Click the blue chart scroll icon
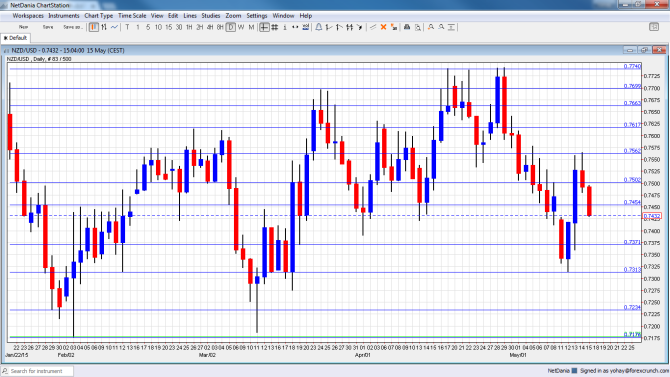670x377 pixels. coord(306,27)
